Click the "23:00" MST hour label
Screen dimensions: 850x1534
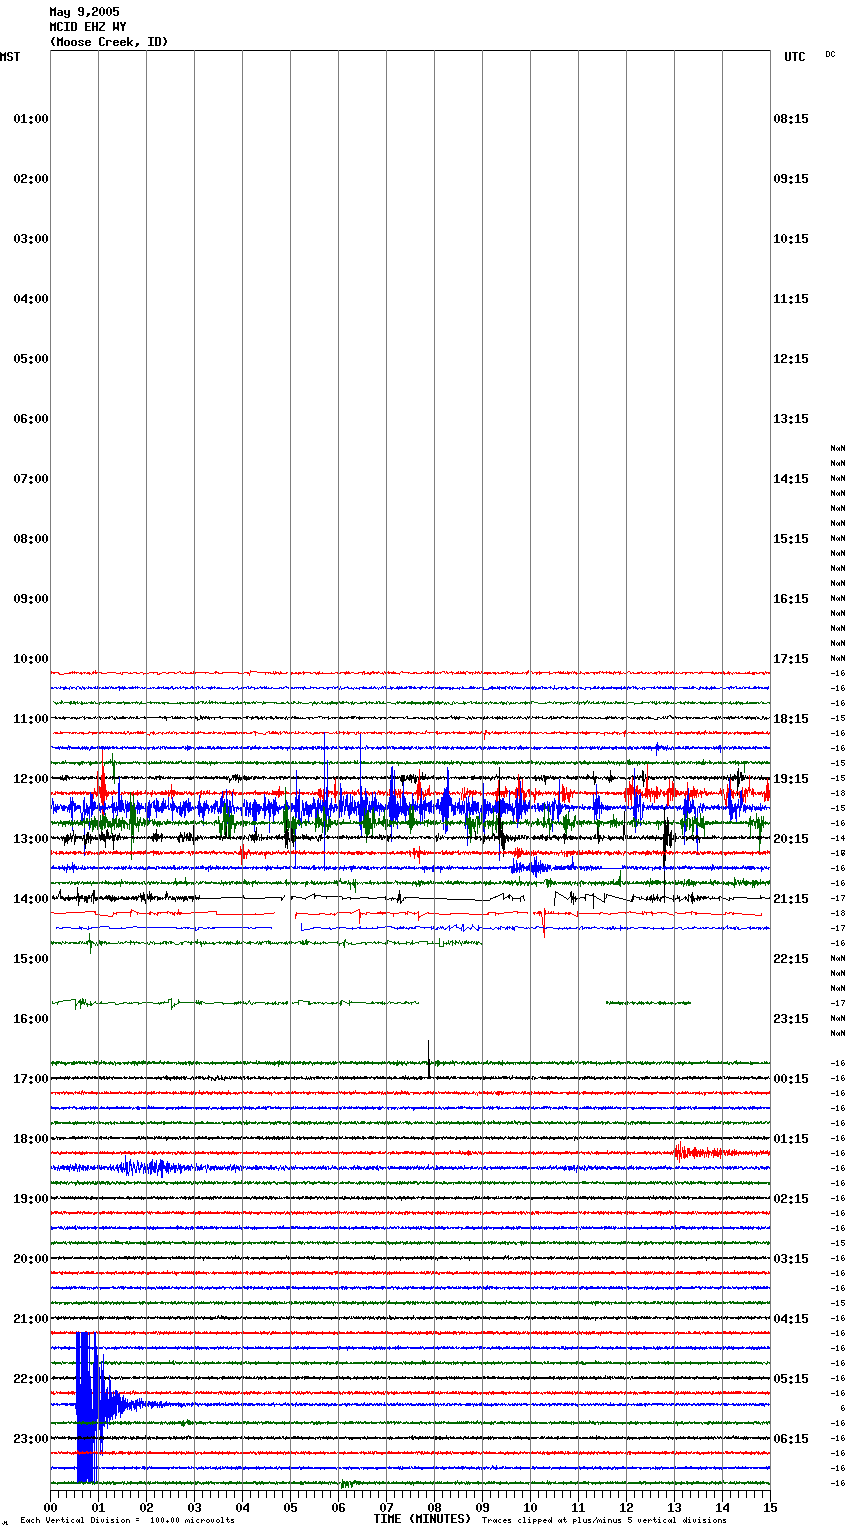point(30,1439)
